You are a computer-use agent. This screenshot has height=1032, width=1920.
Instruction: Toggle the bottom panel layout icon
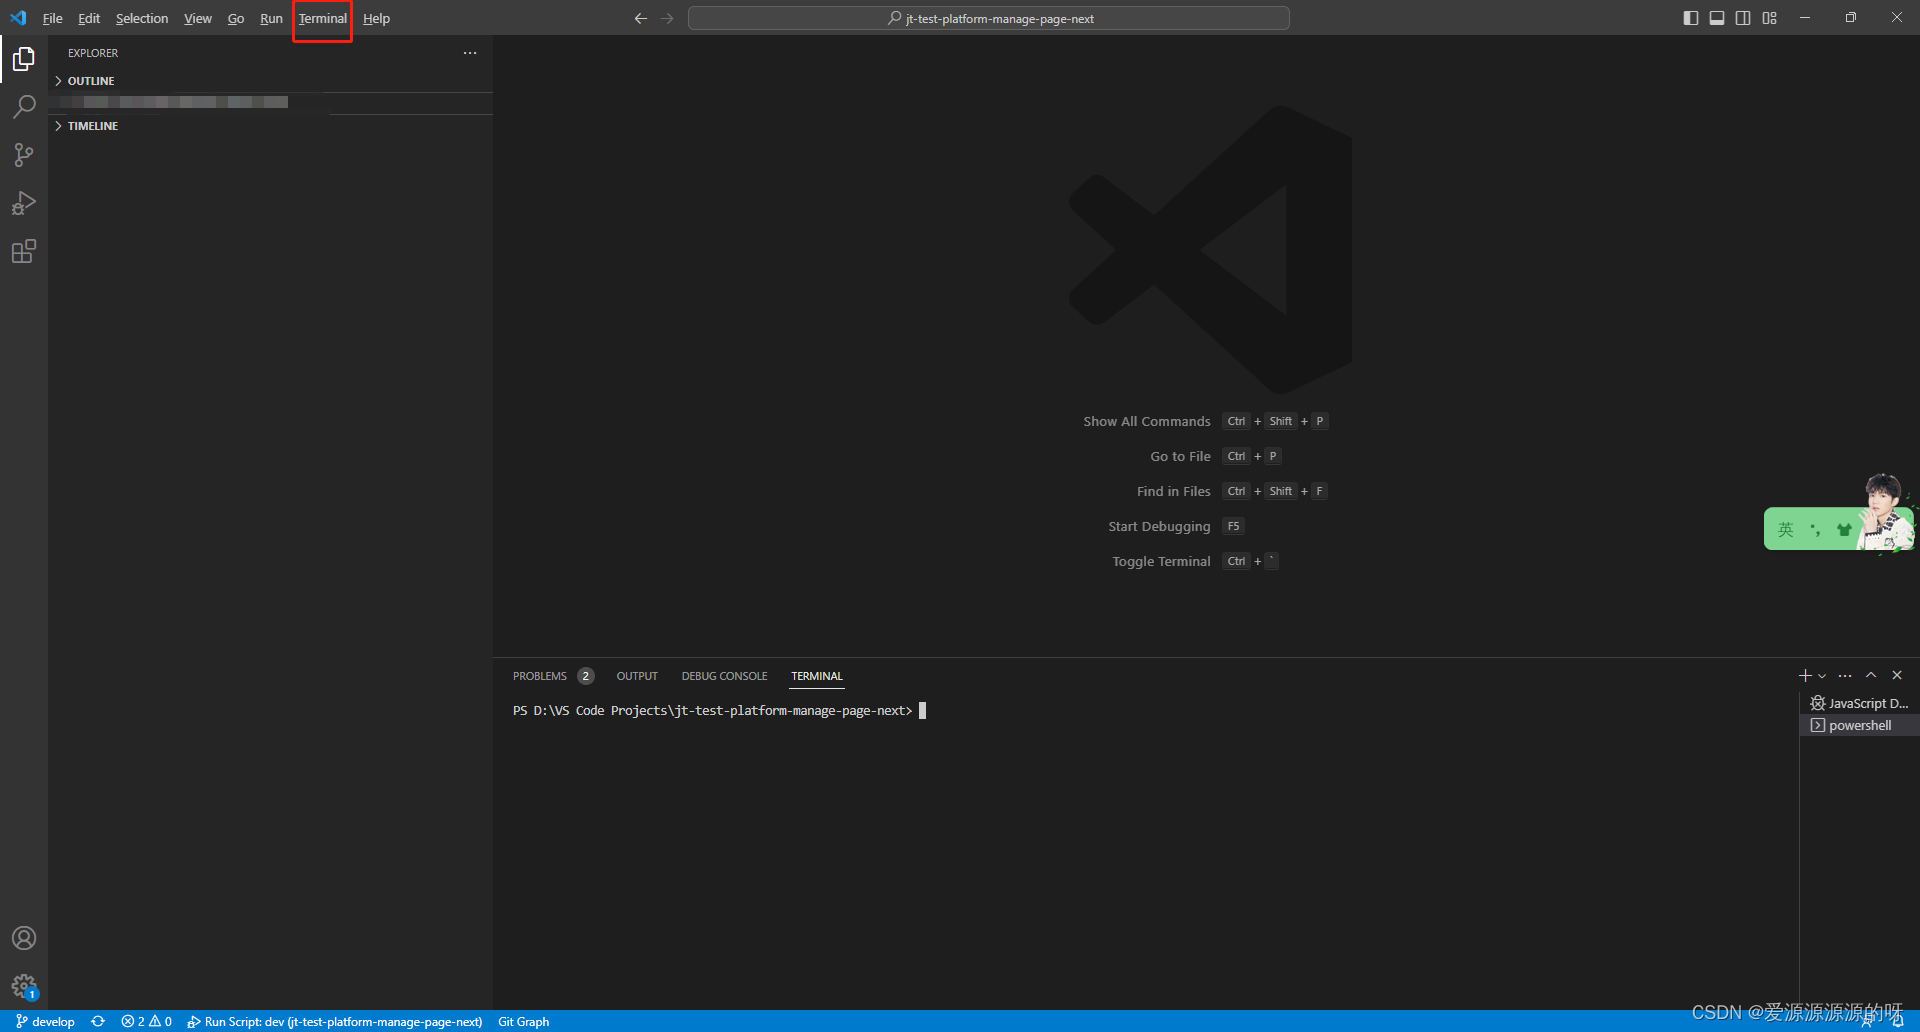tap(1717, 18)
